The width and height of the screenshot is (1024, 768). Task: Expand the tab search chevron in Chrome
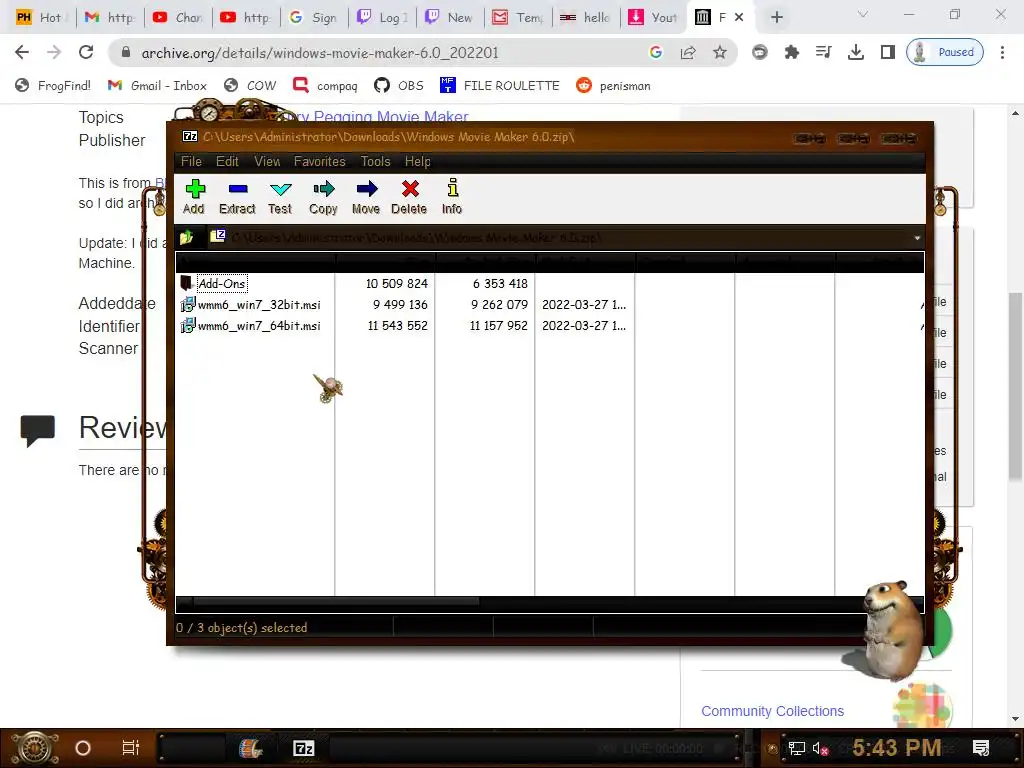point(863,14)
